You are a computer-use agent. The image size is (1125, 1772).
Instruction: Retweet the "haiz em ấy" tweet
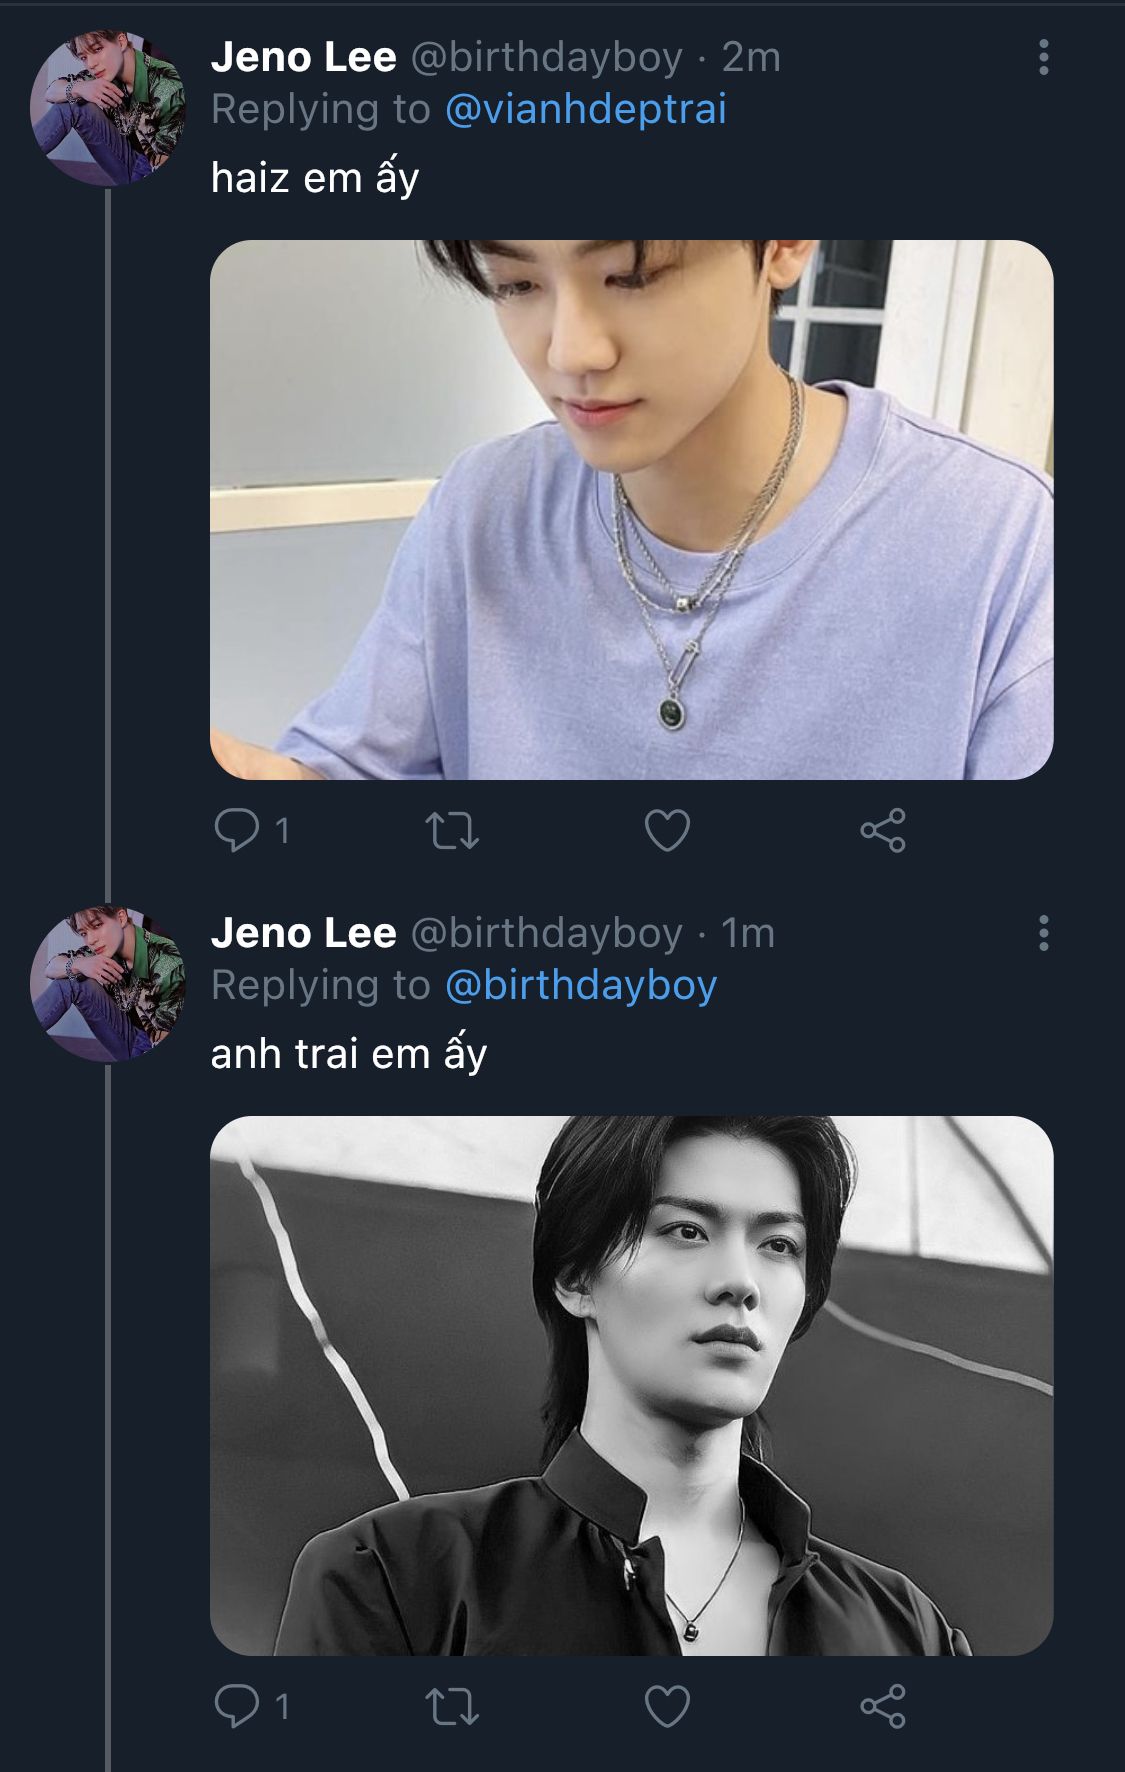pyautogui.click(x=452, y=831)
